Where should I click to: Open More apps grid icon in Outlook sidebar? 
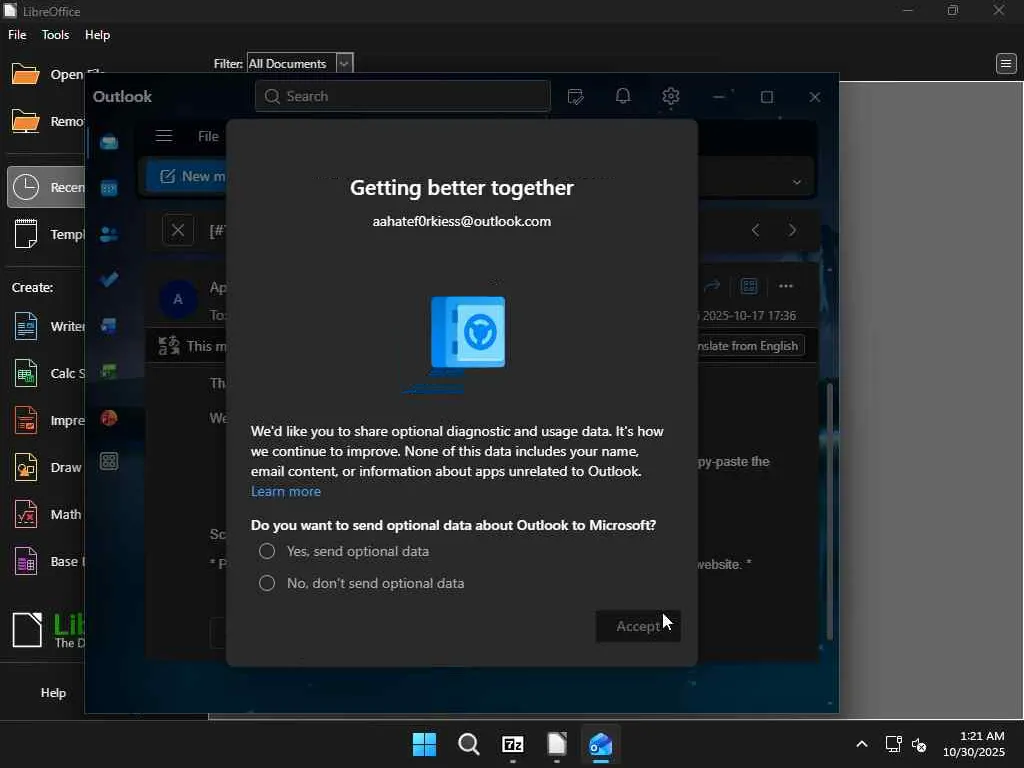point(109,462)
